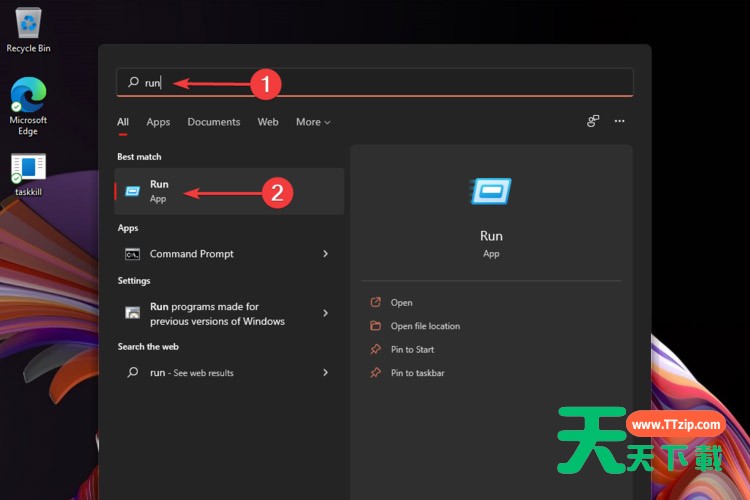Screen dimensions: 750x500
Task: Click the connected accounts icon beside ellipsis
Action: coord(593,121)
